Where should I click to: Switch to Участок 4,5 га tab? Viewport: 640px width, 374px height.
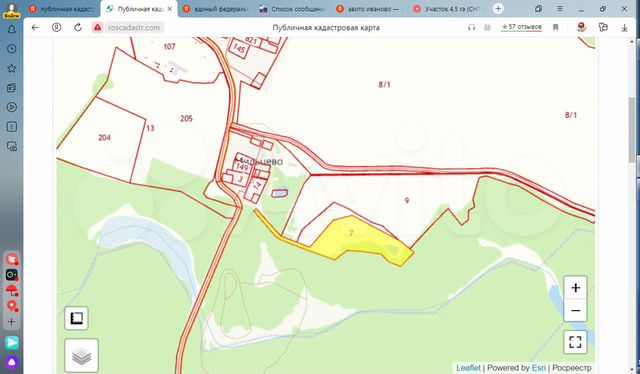[446, 9]
